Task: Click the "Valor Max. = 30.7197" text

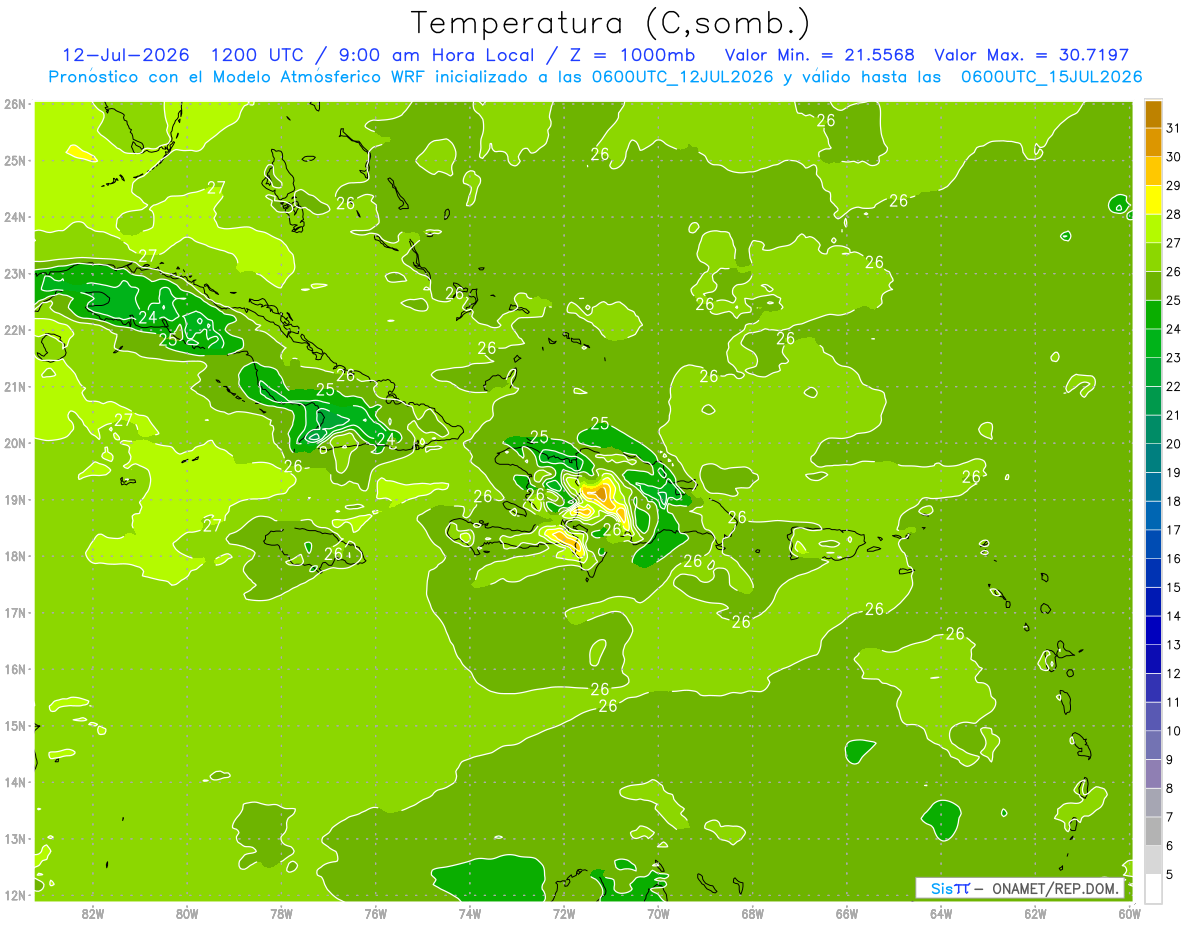Action: (x=1031, y=55)
